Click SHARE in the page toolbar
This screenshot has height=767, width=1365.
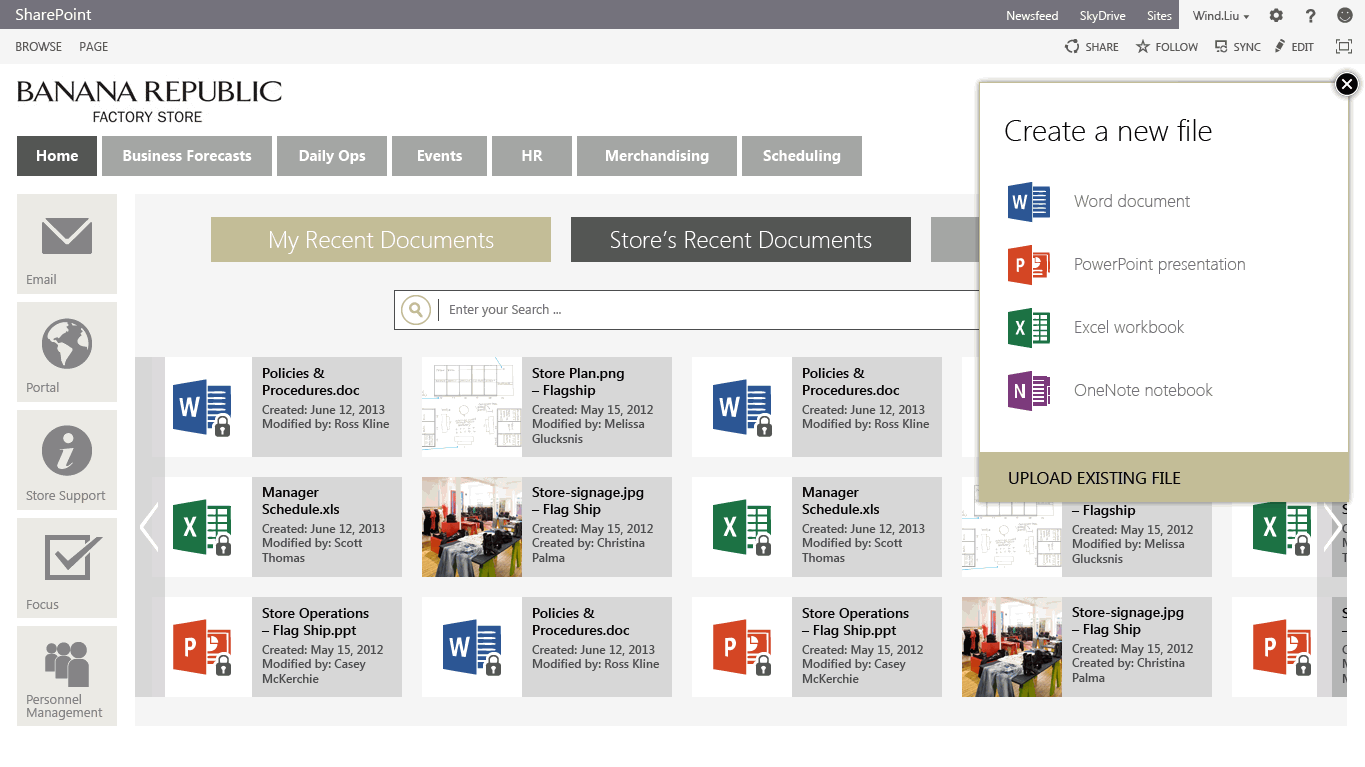click(x=1092, y=47)
